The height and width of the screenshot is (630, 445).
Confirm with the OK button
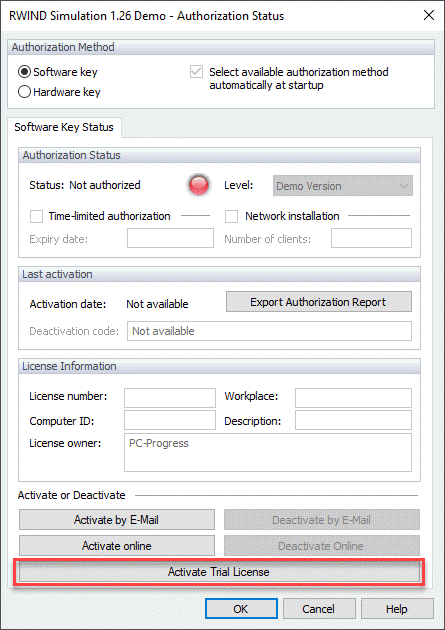[x=241, y=609]
